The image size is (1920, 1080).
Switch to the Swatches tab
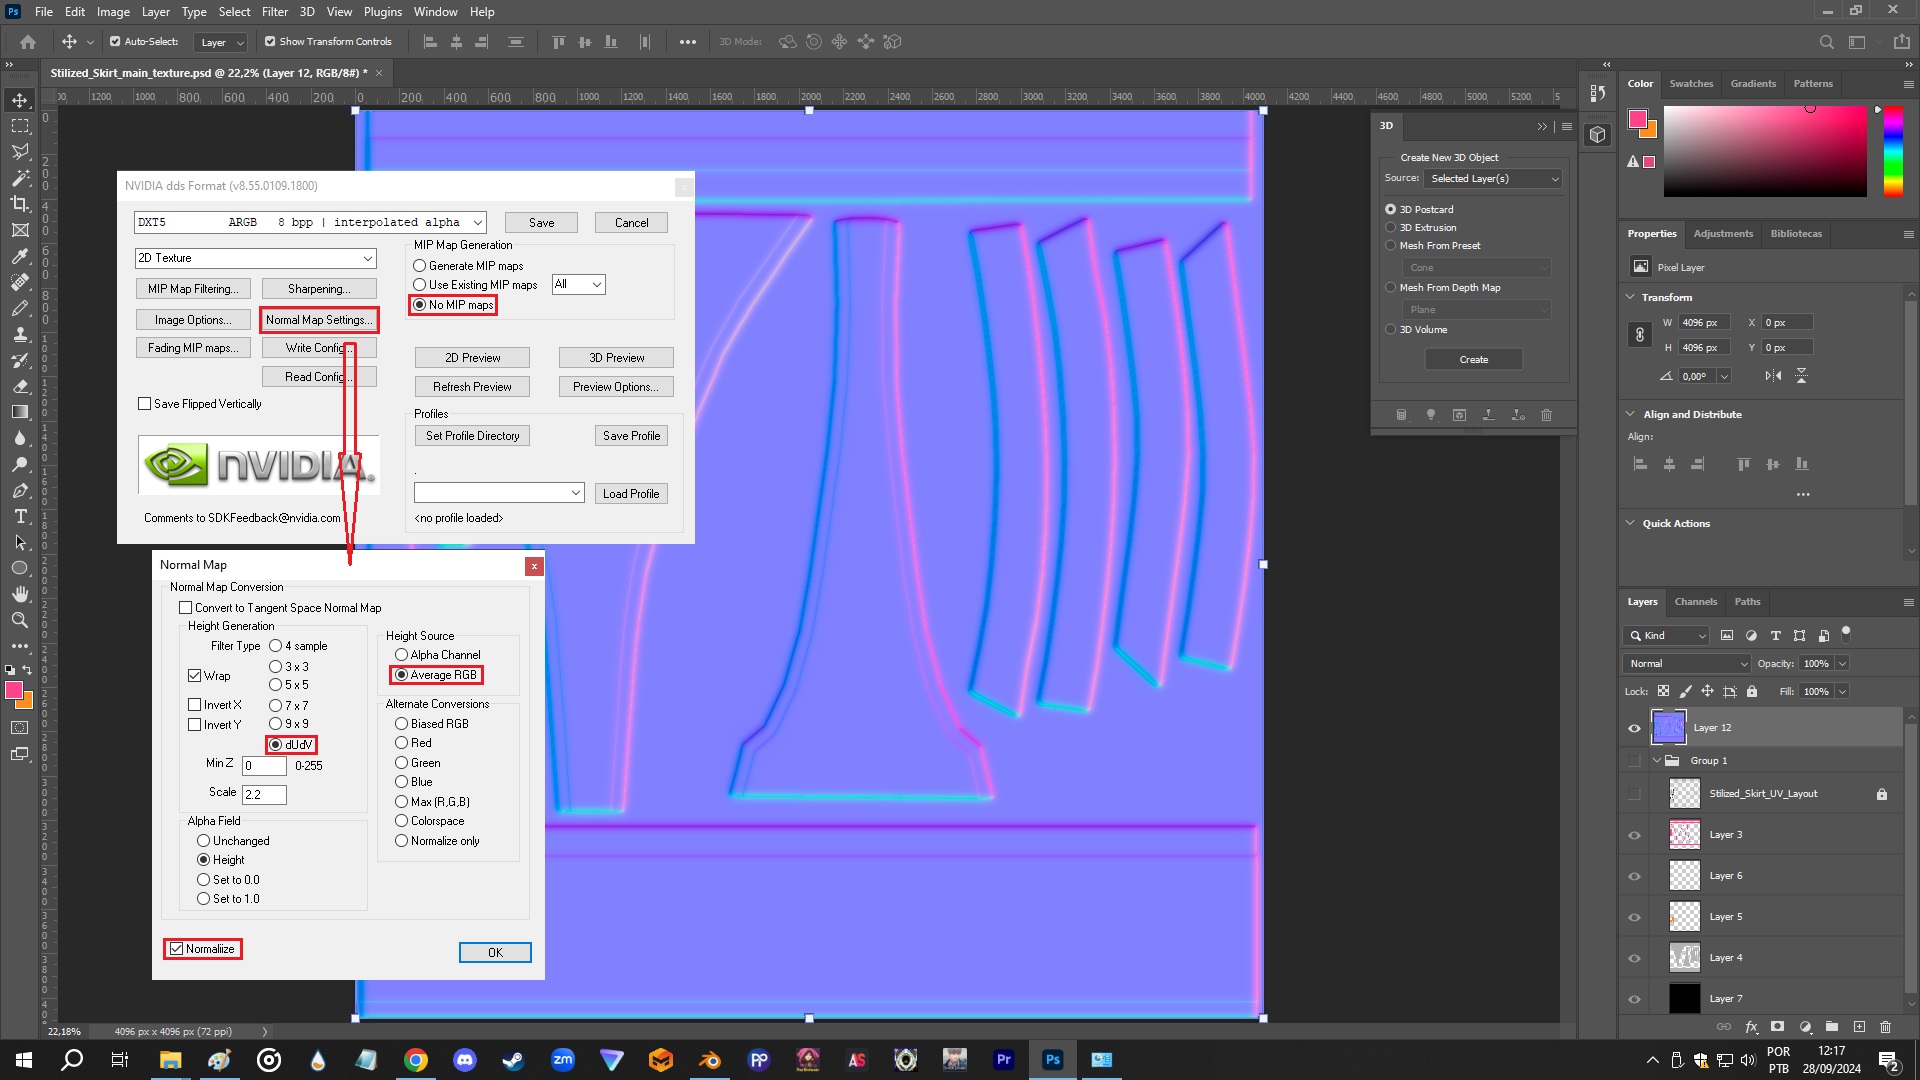tap(1691, 84)
